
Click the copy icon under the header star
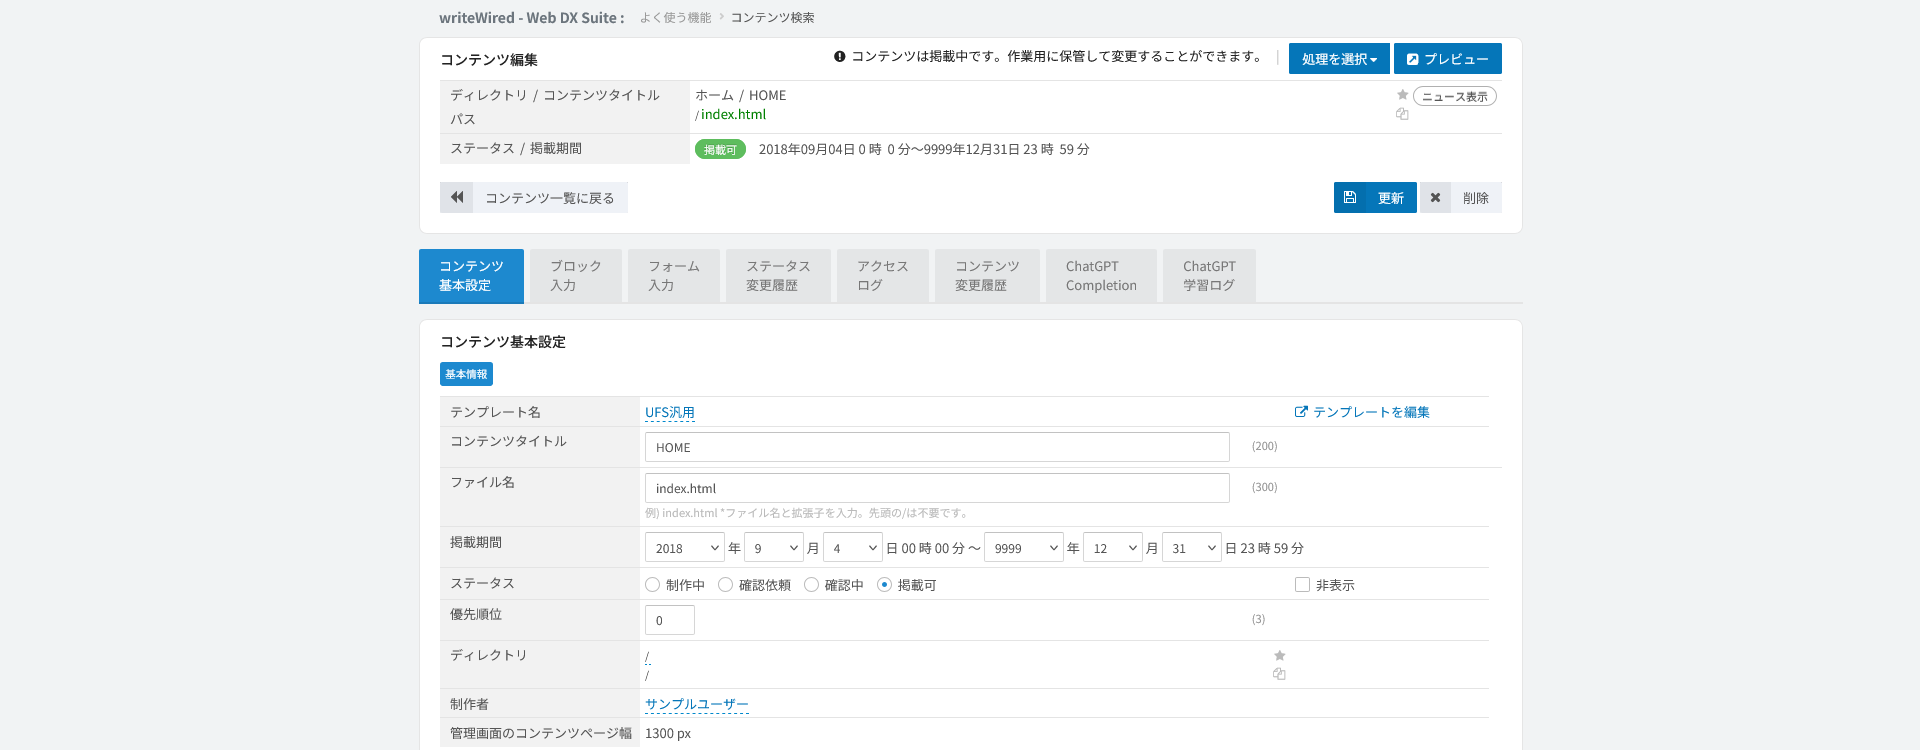point(1402,114)
